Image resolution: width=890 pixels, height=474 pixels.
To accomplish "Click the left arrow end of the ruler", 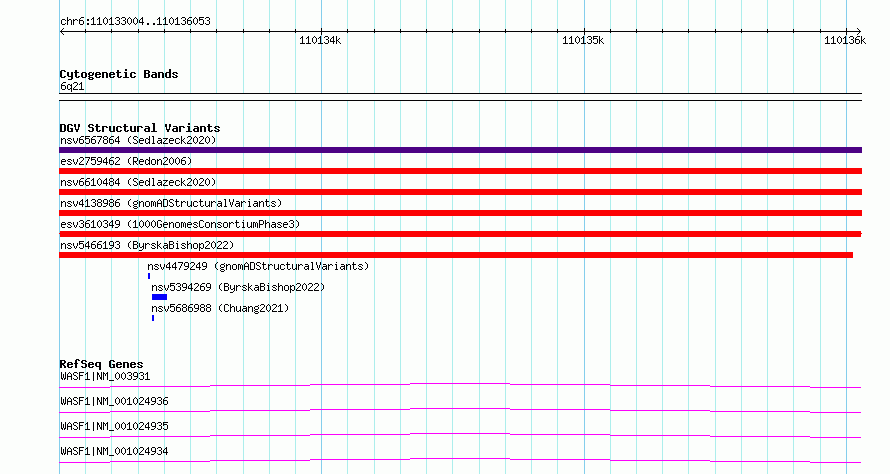I will coord(62,31).
